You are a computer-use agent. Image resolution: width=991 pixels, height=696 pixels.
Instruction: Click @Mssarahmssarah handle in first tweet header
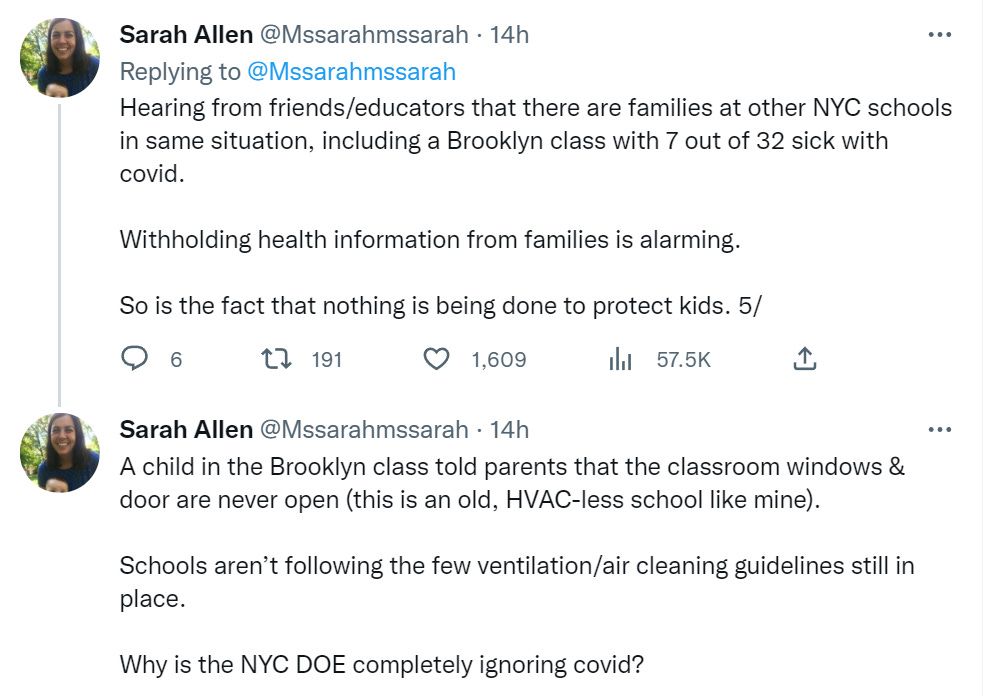coord(364,35)
